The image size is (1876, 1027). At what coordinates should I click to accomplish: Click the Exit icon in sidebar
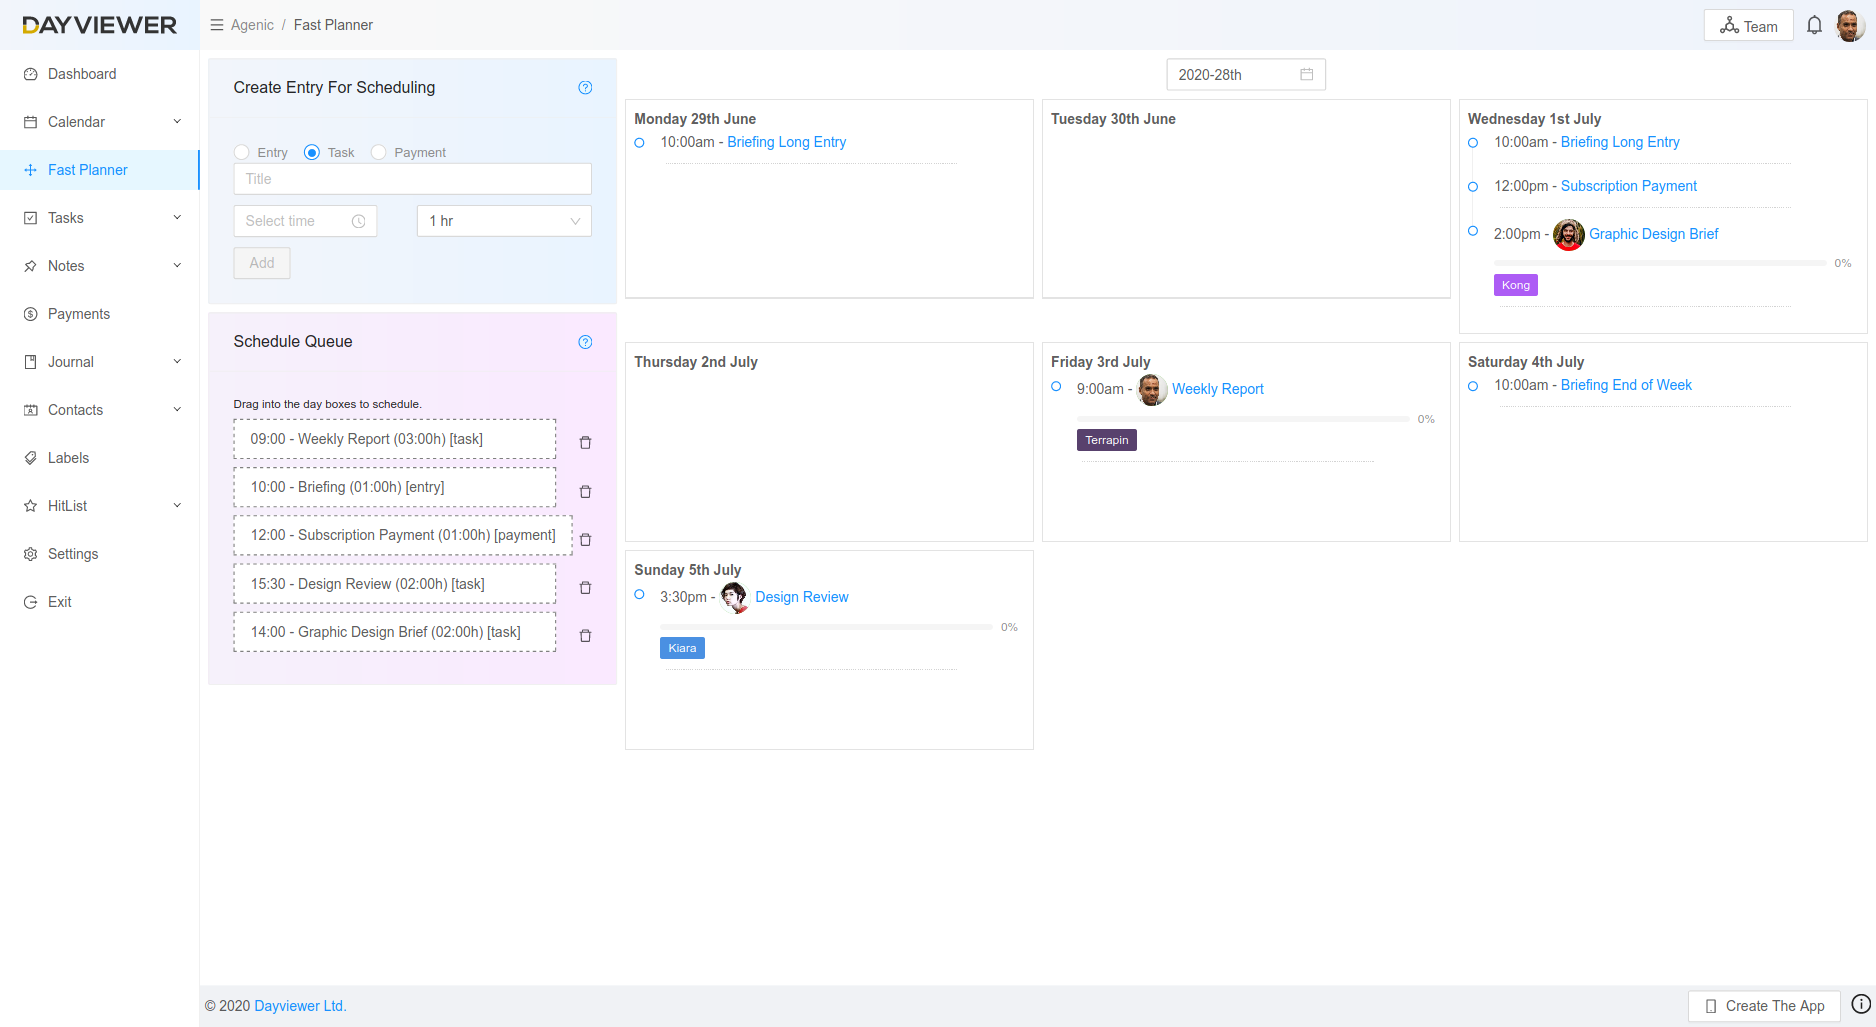coord(30,602)
